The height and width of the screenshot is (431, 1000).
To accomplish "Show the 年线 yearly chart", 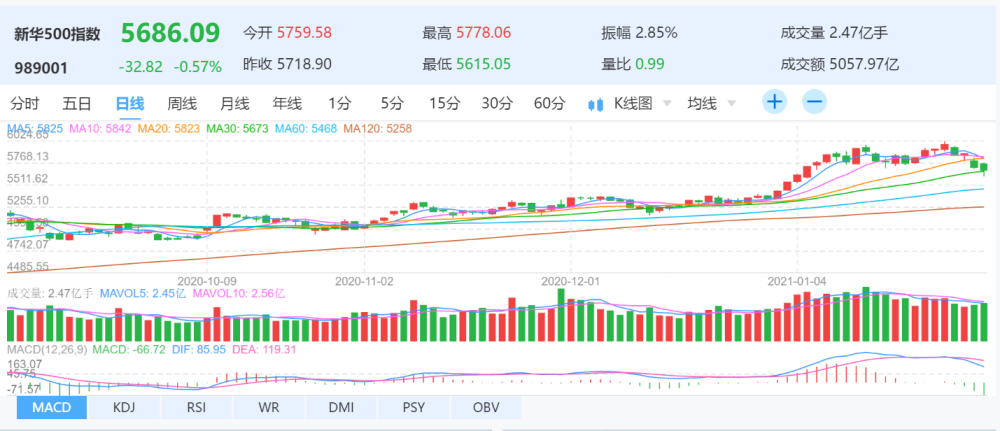I will click(x=287, y=103).
